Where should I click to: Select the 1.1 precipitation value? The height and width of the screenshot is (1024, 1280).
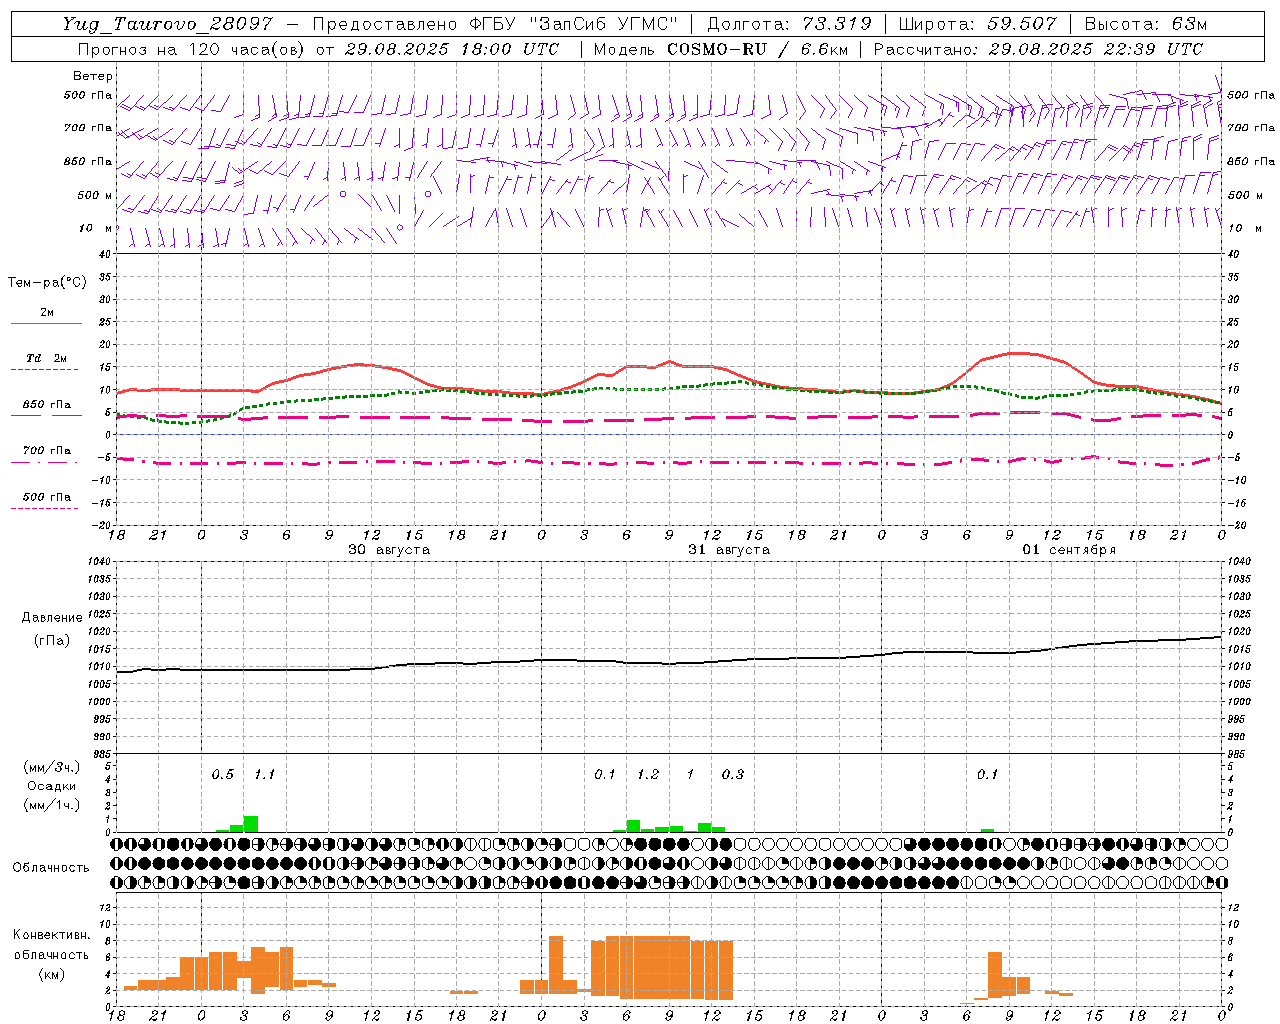click(x=264, y=774)
